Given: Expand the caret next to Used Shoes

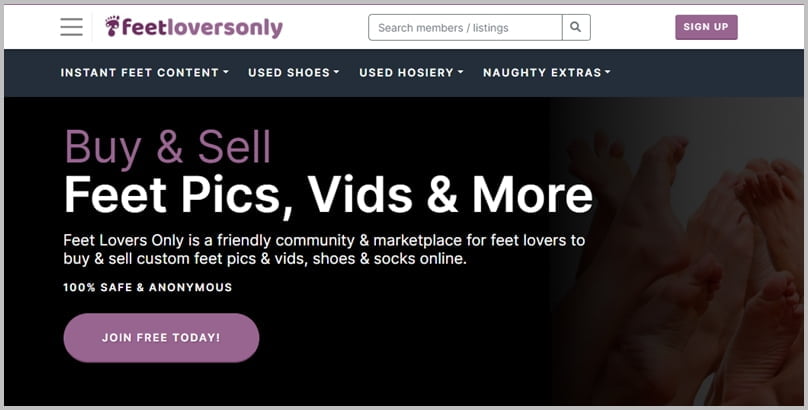Looking at the screenshot, I should (336, 73).
